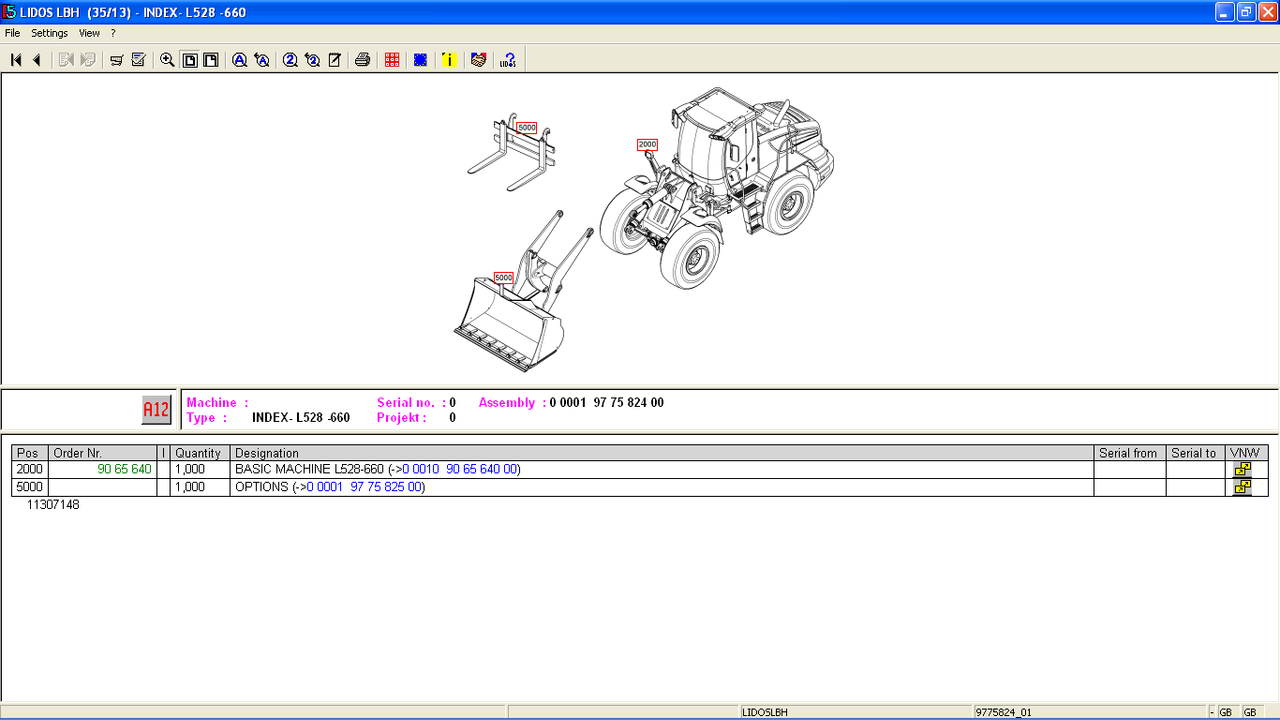
Task: Select Pos cell 2000 in the table
Action: [x=30, y=469]
